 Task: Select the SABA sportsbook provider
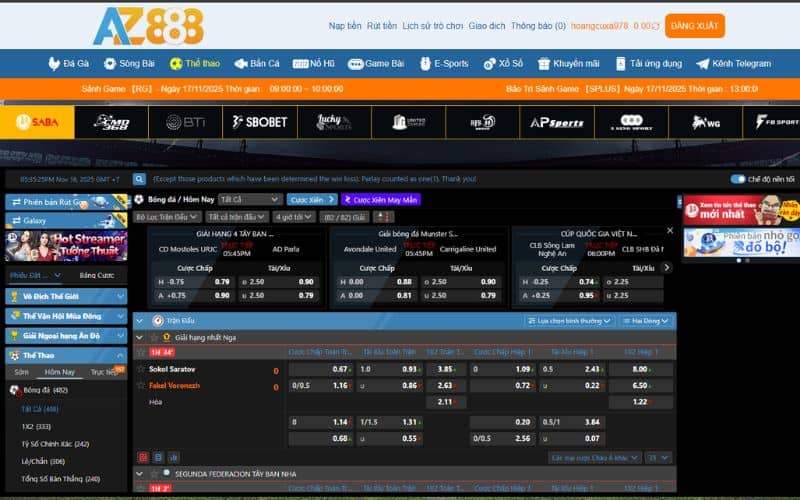[x=37, y=122]
